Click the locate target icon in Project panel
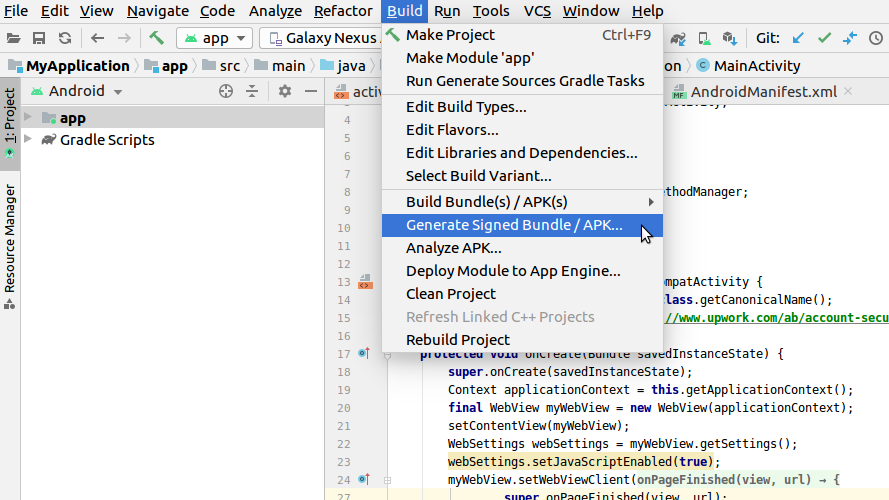 [226, 91]
